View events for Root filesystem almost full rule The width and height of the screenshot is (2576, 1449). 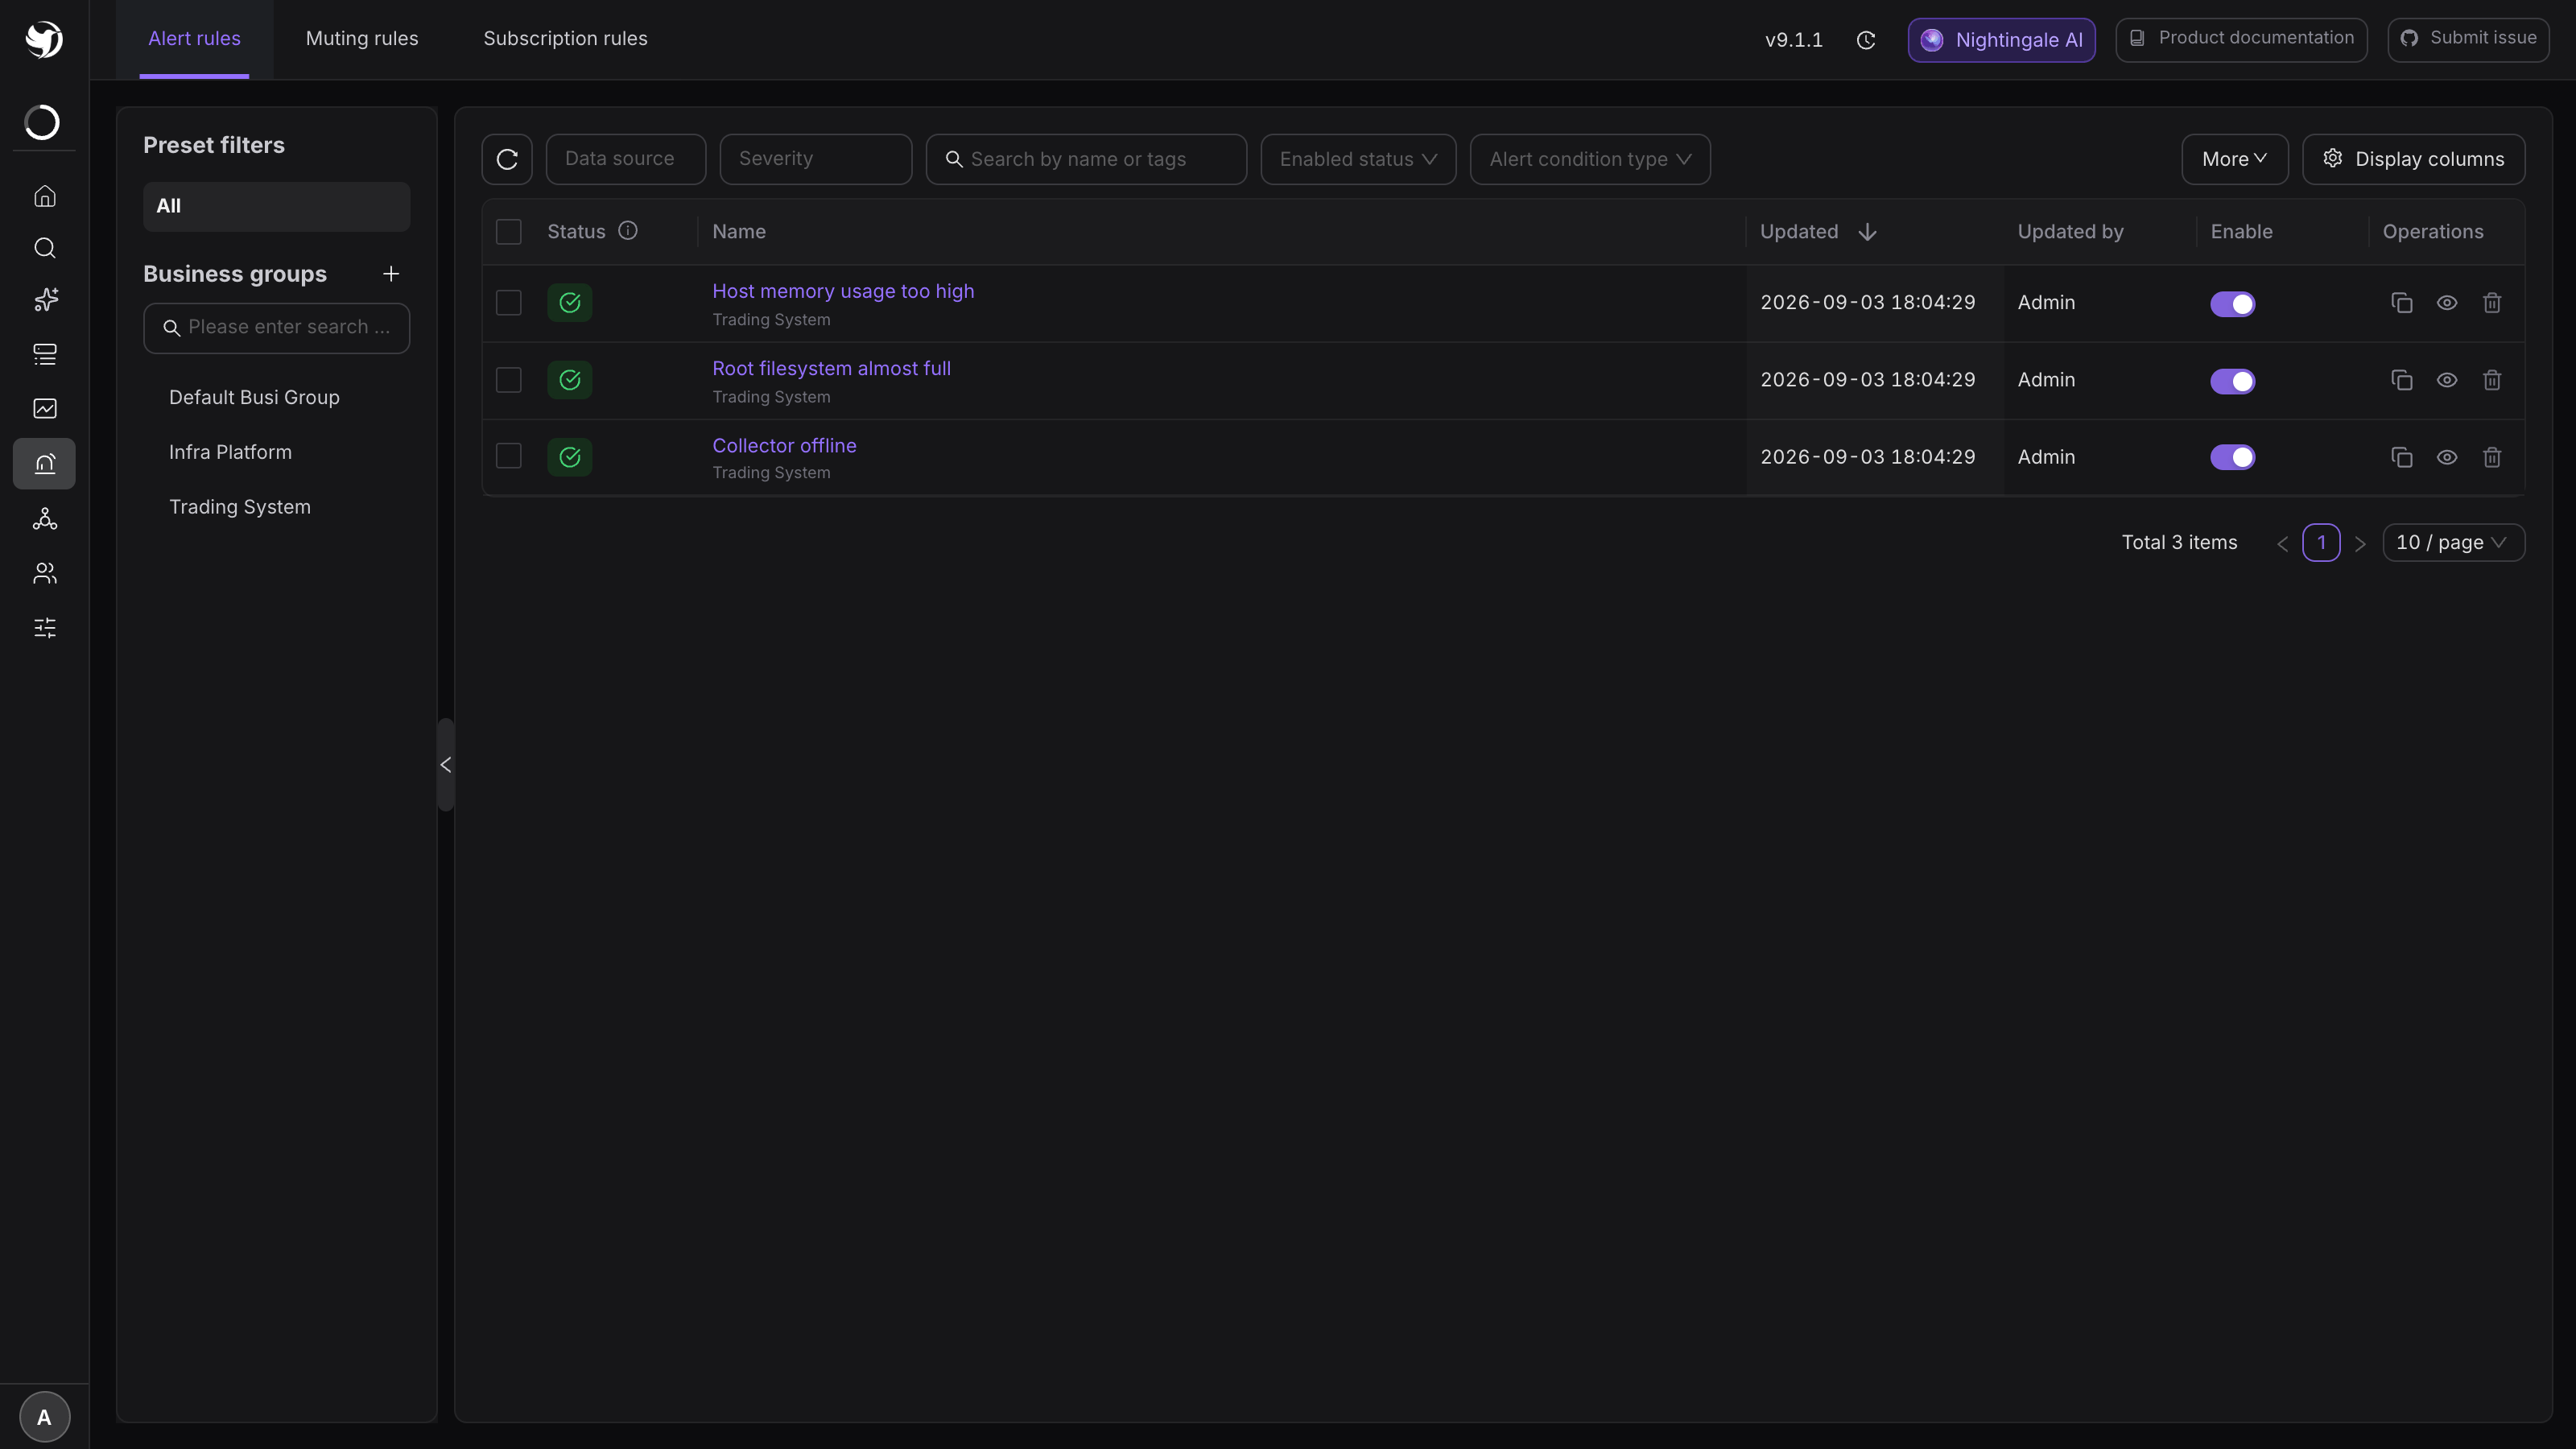point(2447,380)
